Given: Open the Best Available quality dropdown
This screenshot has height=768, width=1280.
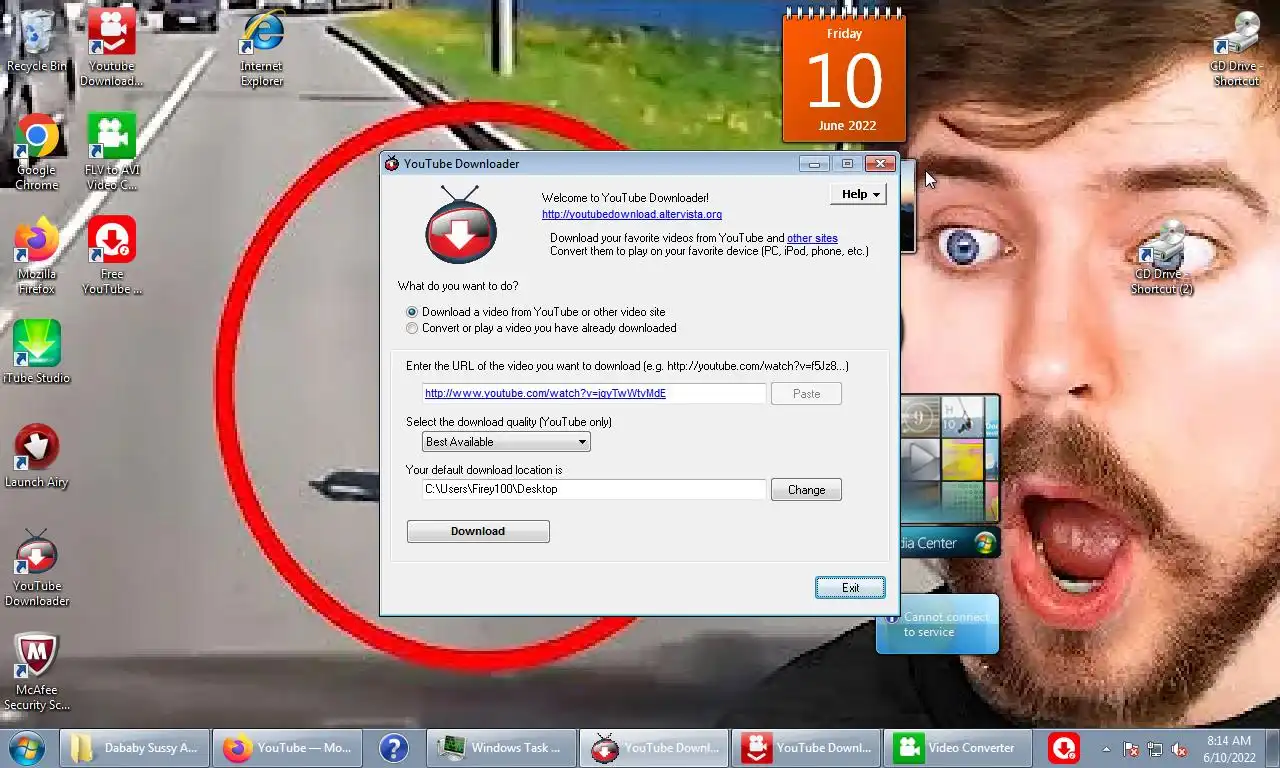Looking at the screenshot, I should pyautogui.click(x=506, y=441).
